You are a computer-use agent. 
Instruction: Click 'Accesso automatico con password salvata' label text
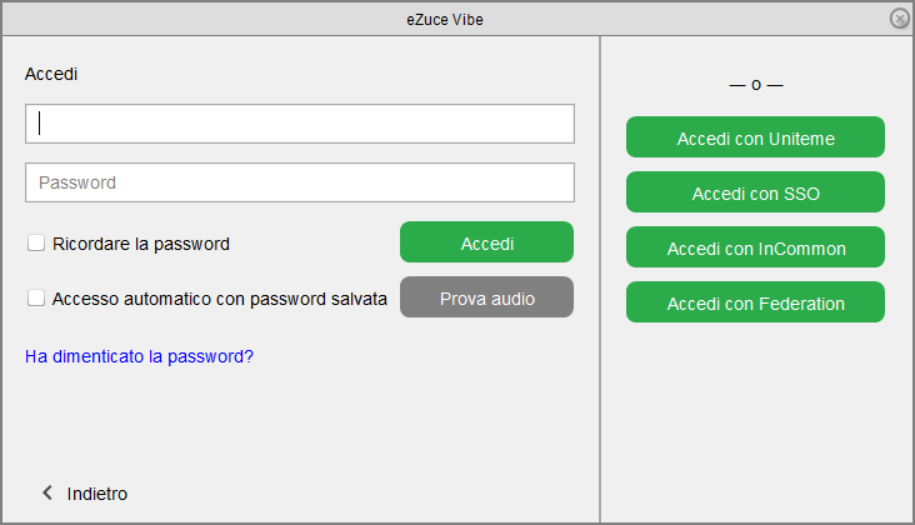click(x=219, y=299)
